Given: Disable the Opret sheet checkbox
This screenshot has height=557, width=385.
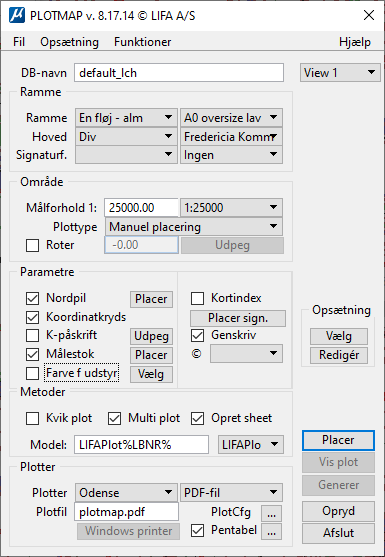Looking at the screenshot, I should point(197,418).
